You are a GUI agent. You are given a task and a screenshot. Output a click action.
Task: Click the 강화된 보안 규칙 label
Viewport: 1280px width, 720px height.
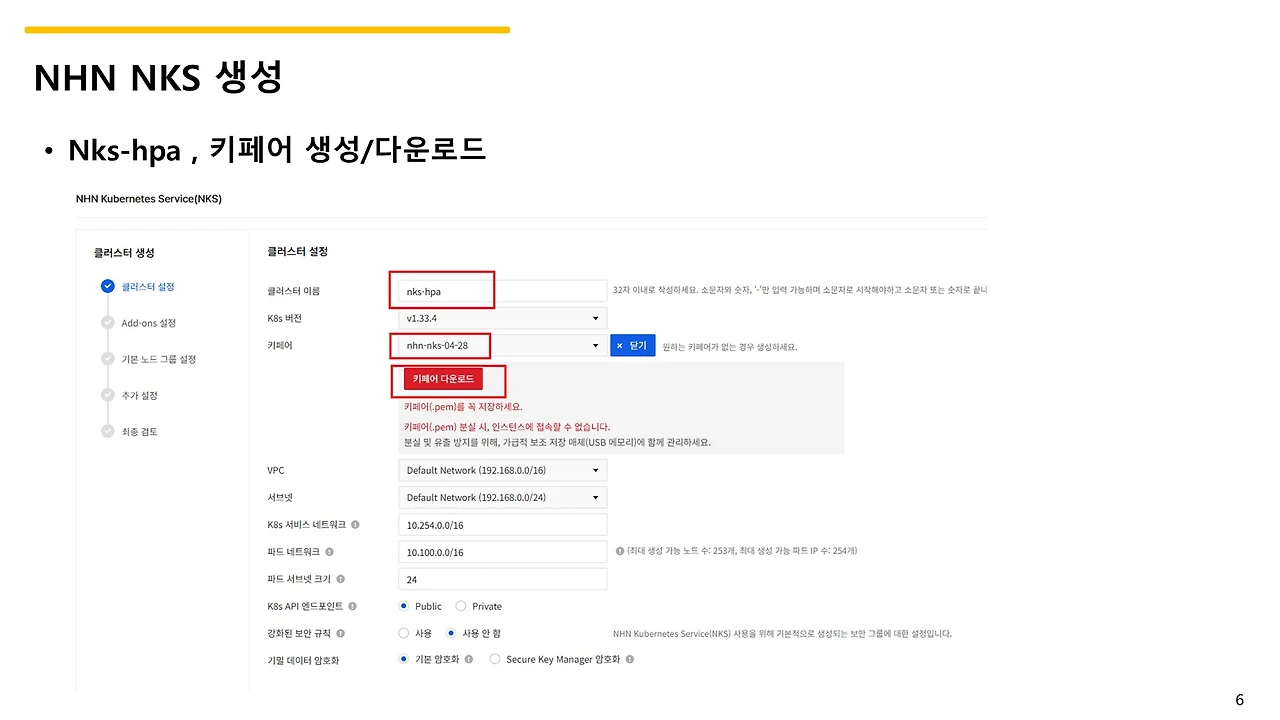pos(300,634)
